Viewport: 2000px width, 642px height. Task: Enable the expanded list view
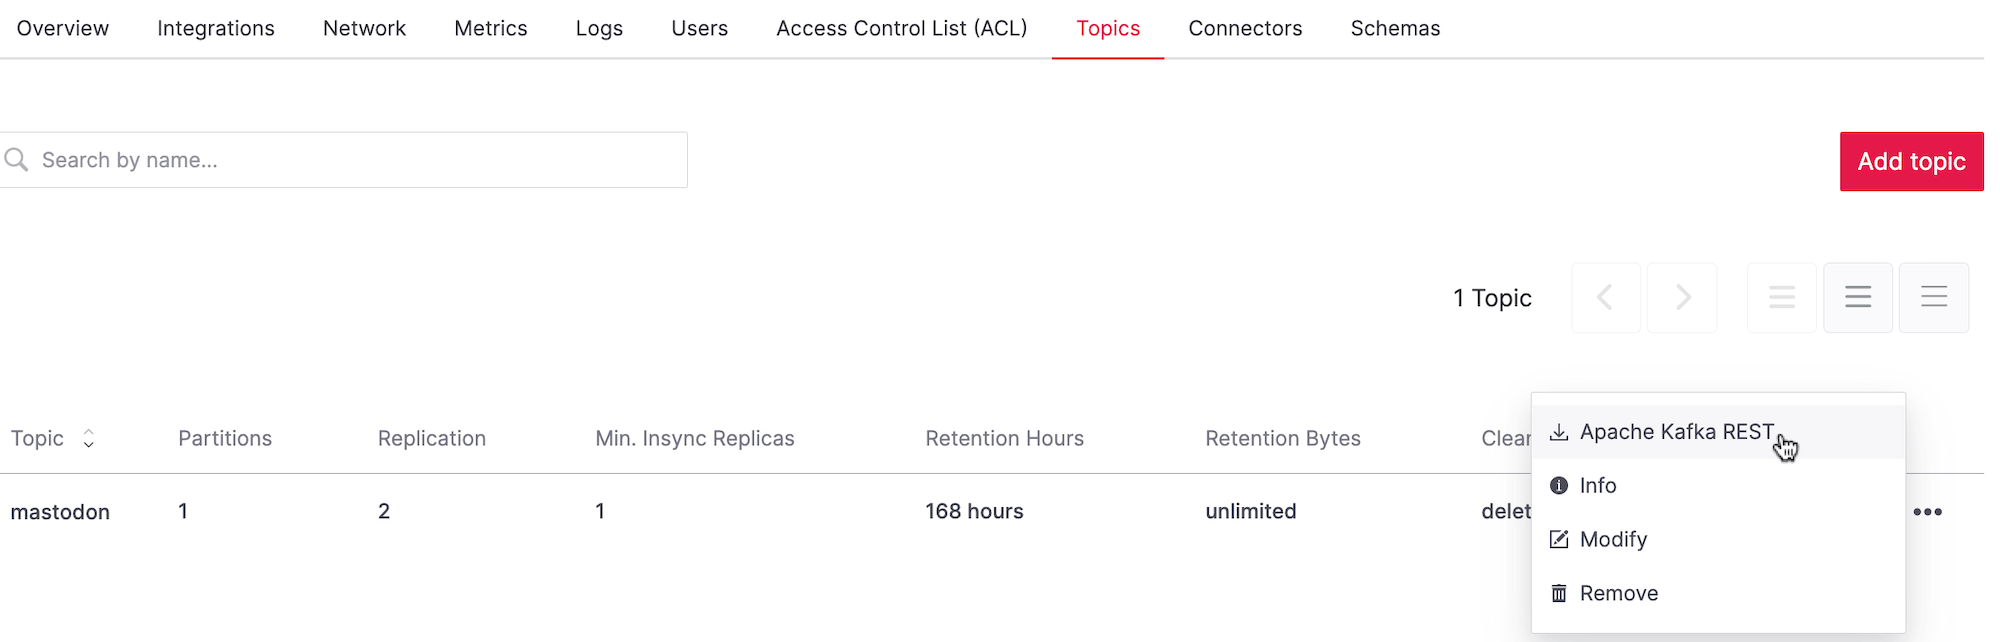(1933, 297)
